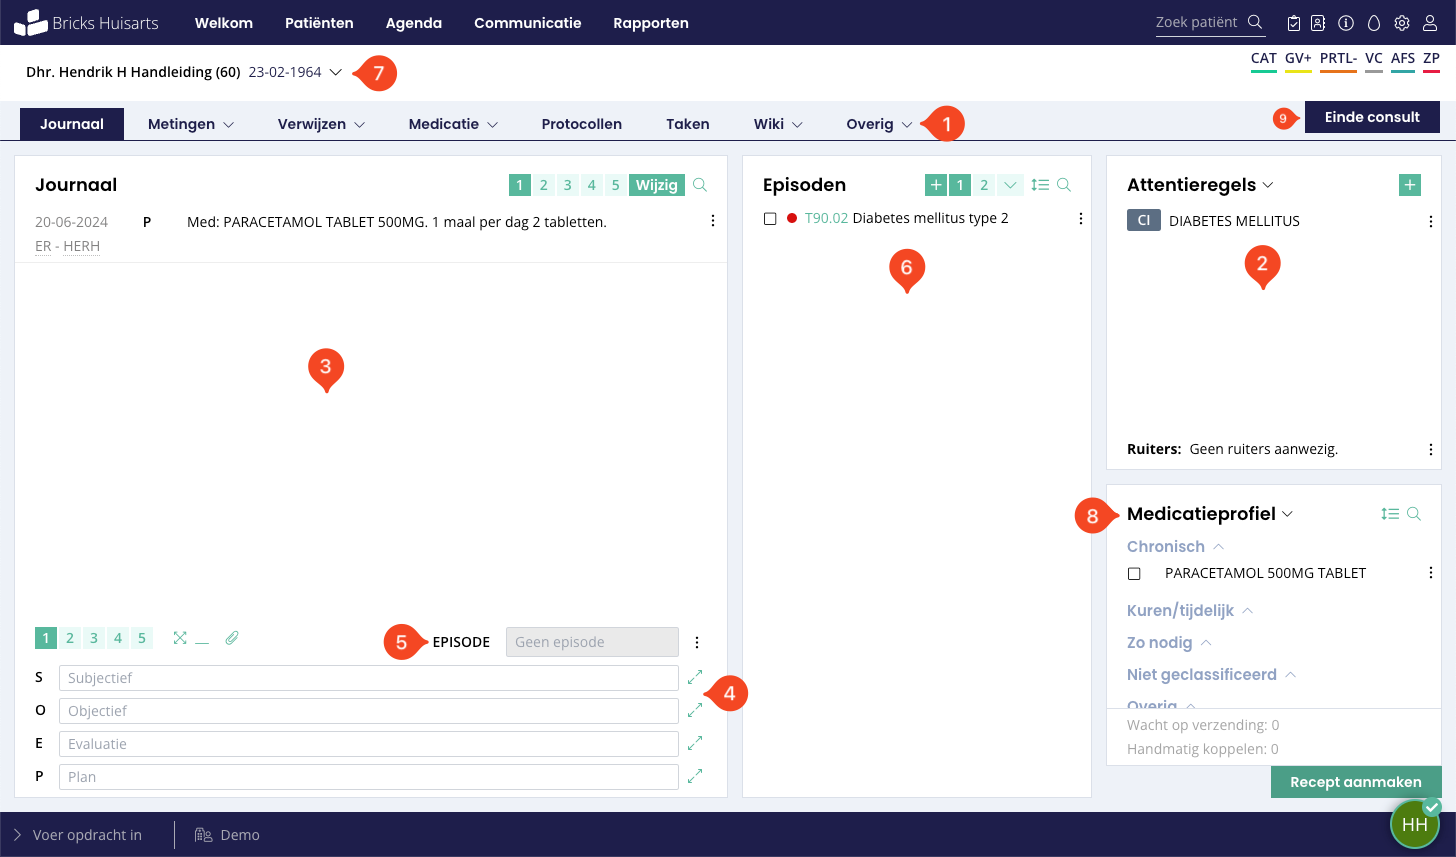This screenshot has height=857, width=1456.
Task: Expand the Plan field with its arrow icon
Action: click(x=695, y=776)
